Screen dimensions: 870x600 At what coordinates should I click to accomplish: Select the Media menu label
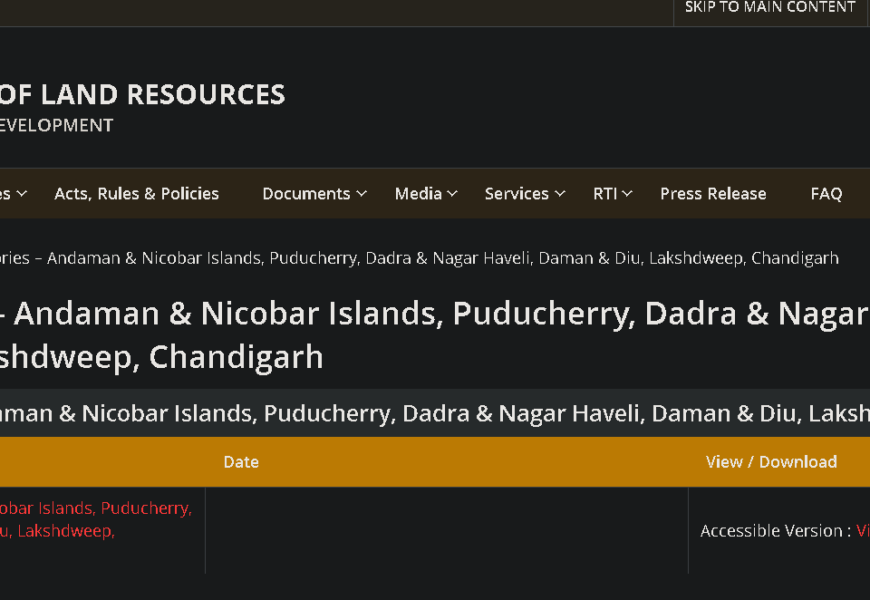point(418,194)
